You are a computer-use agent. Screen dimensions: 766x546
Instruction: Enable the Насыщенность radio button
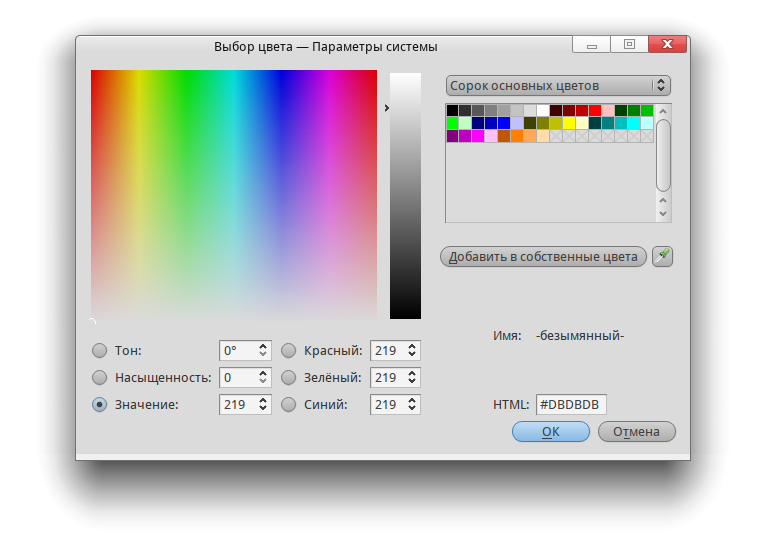pos(99,378)
